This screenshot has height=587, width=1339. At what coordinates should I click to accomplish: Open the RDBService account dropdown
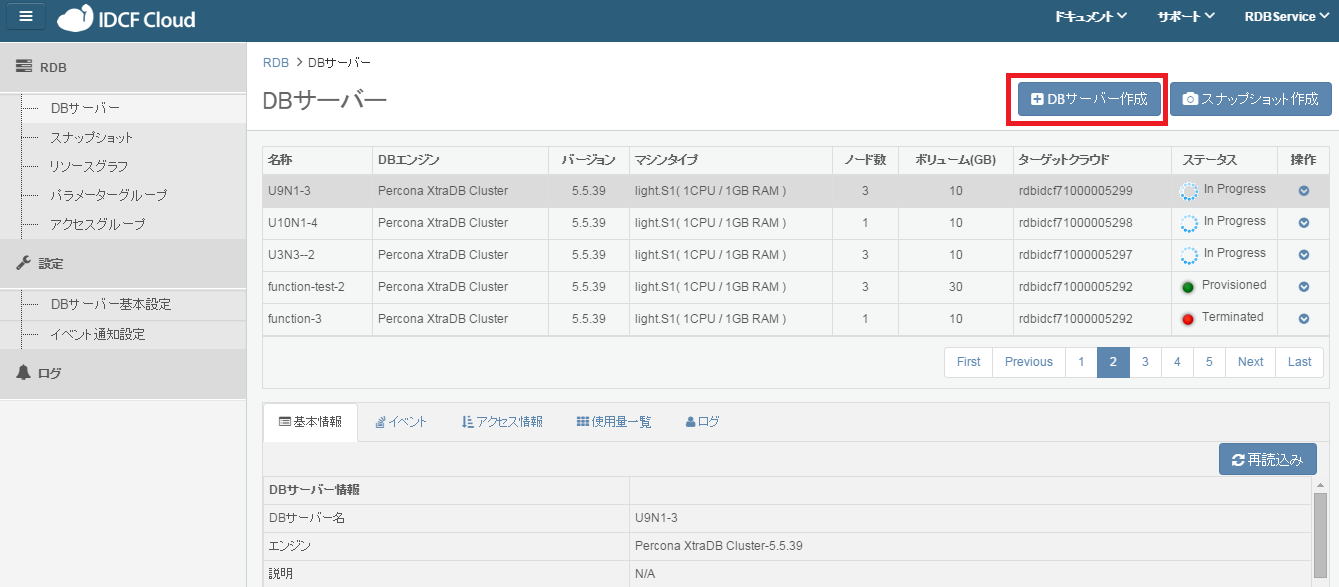(x=1286, y=17)
